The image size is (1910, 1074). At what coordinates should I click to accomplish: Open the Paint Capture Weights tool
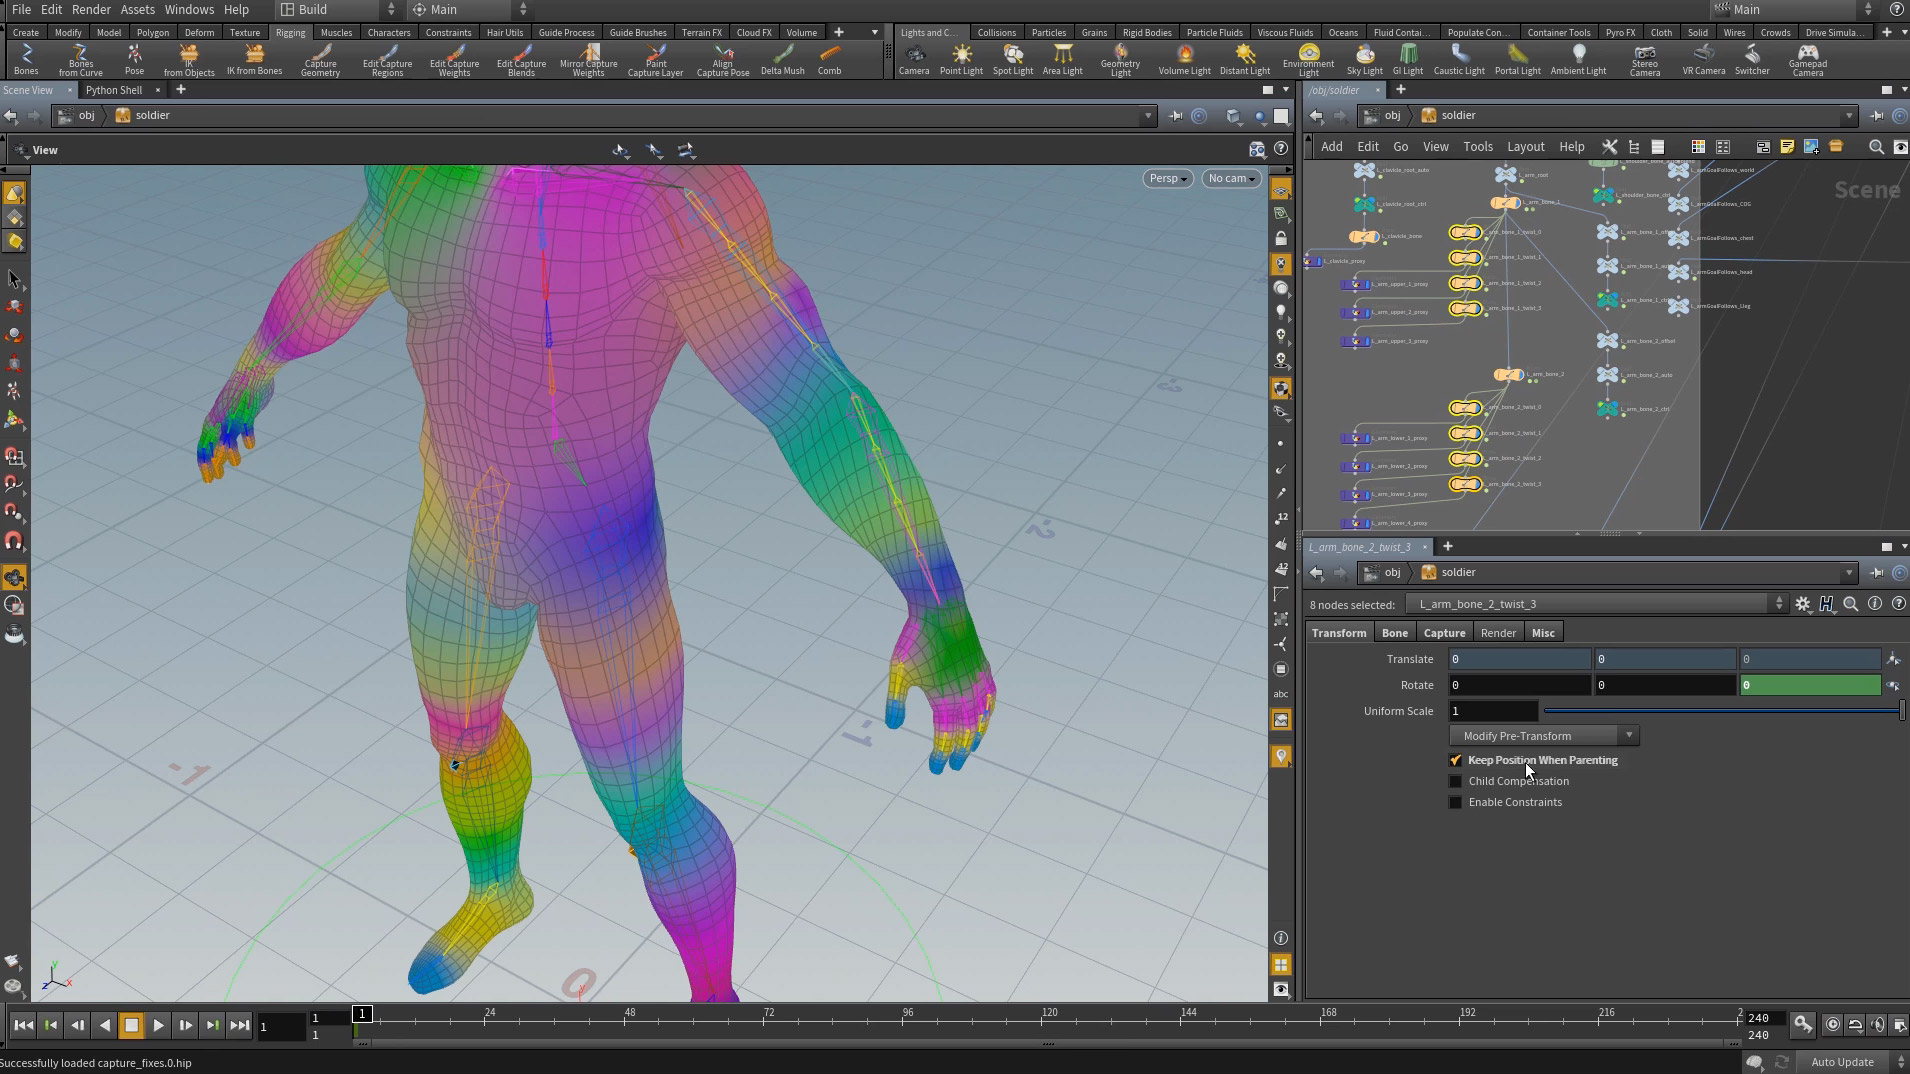point(654,60)
